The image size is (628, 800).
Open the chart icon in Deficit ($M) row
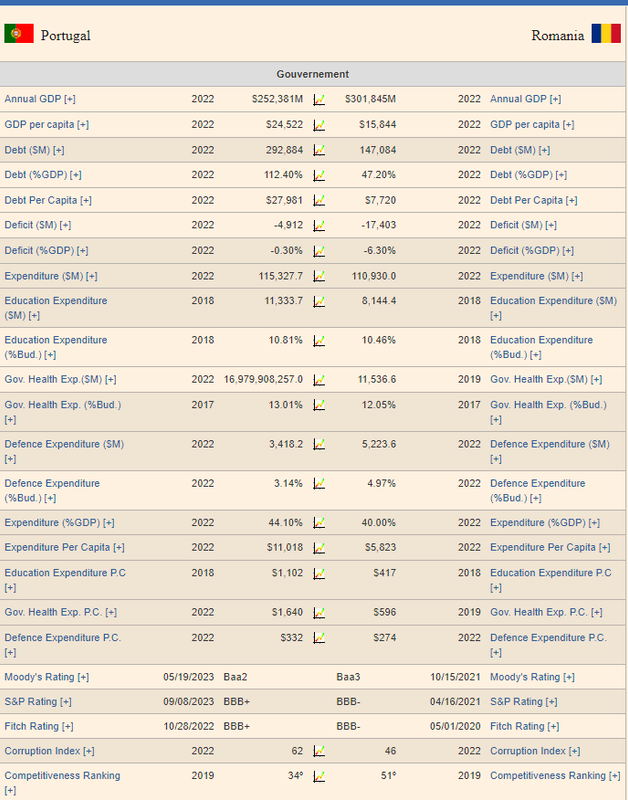click(319, 226)
